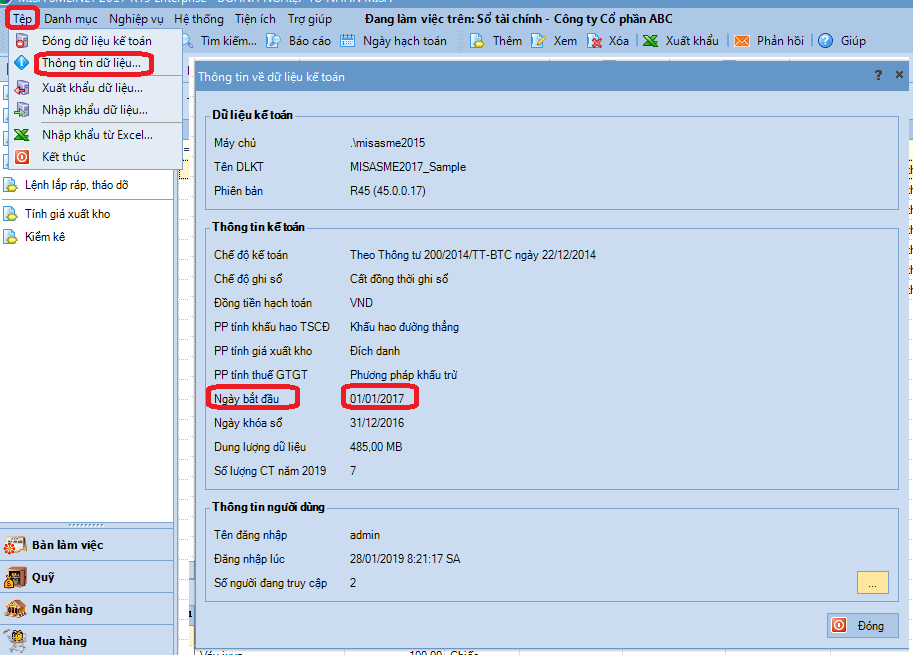
Task: Click the Thêm toolbar icon
Action: pyautogui.click(x=477, y=41)
